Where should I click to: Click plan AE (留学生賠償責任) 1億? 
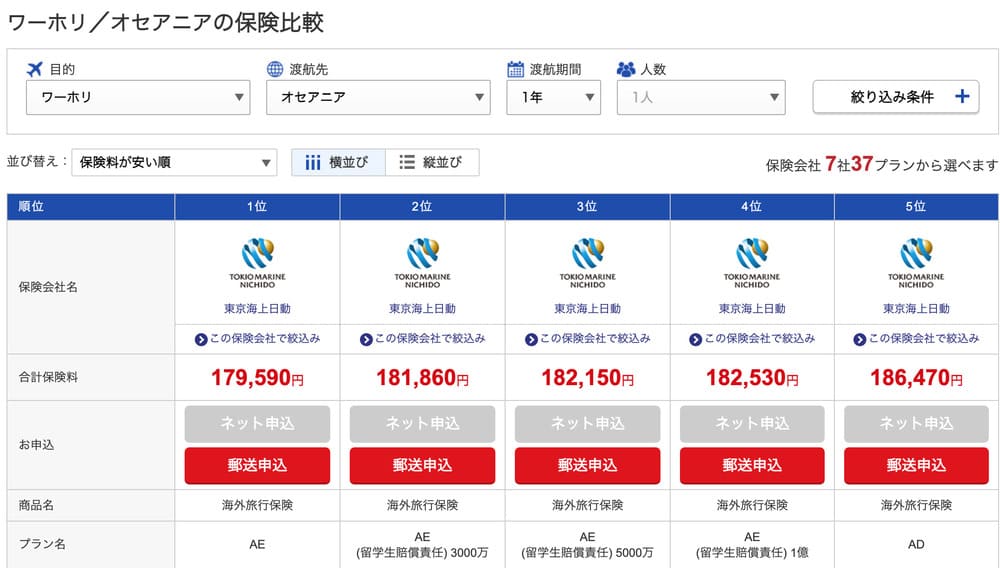click(x=752, y=545)
